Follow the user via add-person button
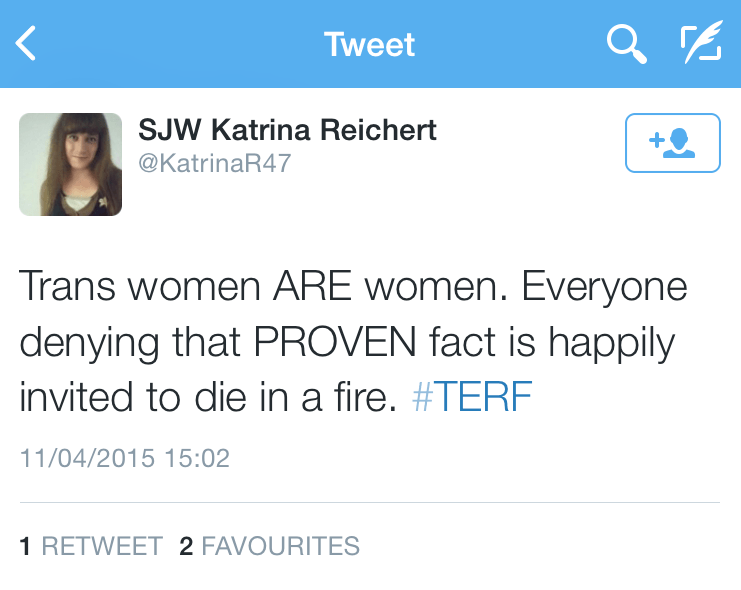Screen dimensions: 741x590 point(672,143)
